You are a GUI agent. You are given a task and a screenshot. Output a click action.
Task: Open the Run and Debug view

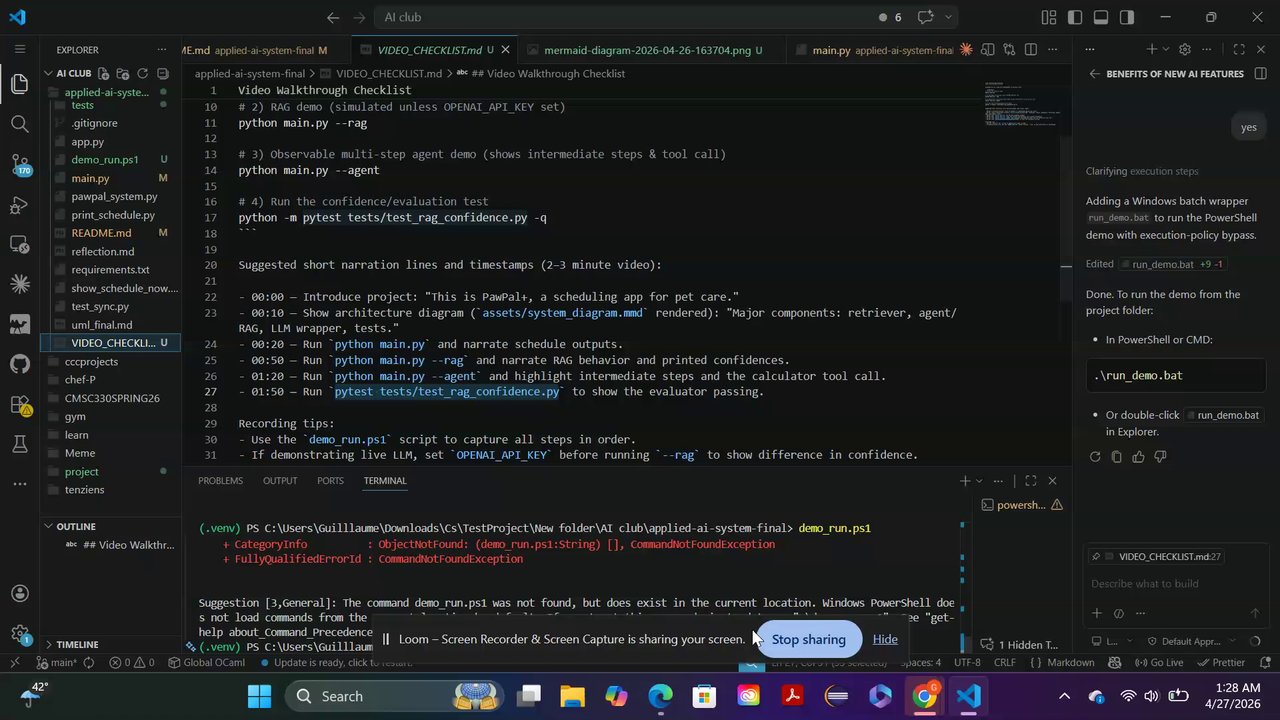(x=19, y=205)
